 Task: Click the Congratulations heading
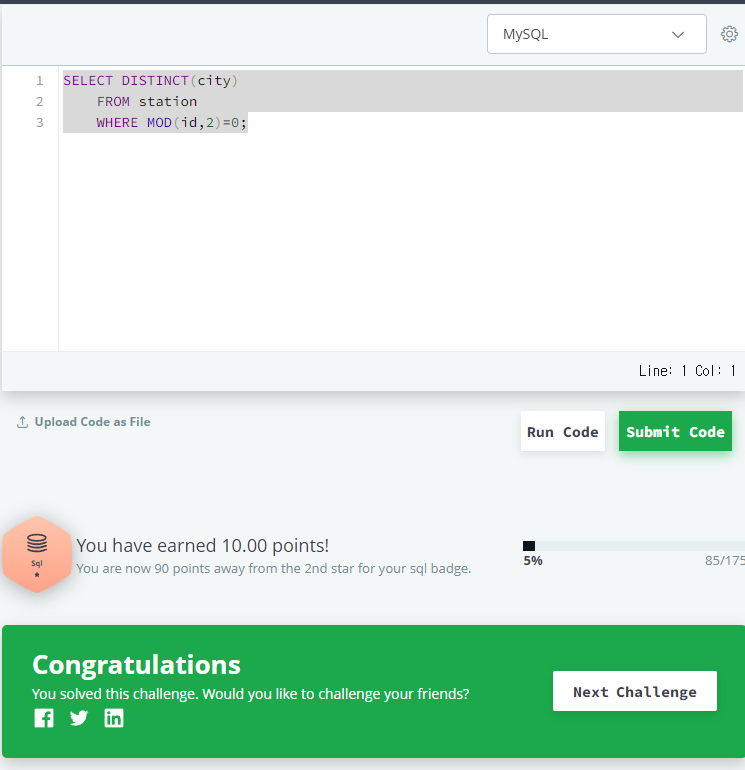coord(137,665)
